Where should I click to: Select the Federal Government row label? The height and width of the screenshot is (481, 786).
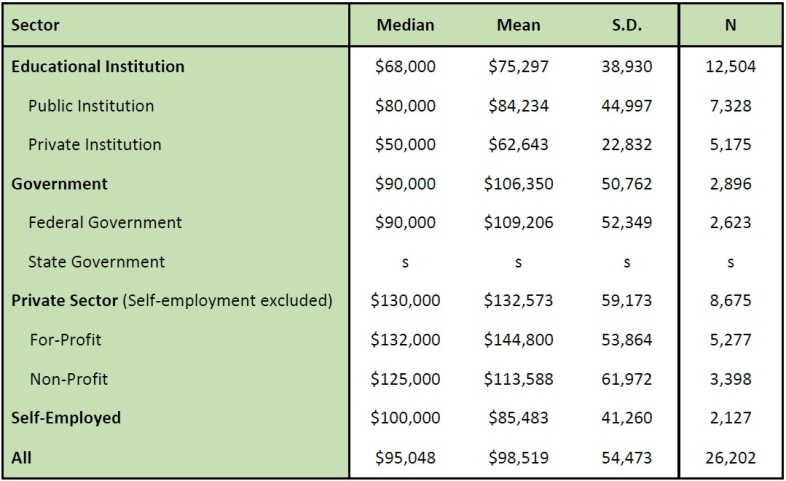click(x=105, y=222)
